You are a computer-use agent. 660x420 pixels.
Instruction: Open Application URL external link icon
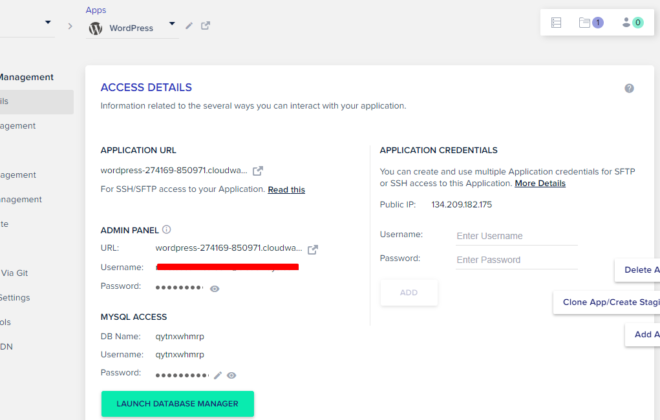click(x=258, y=170)
